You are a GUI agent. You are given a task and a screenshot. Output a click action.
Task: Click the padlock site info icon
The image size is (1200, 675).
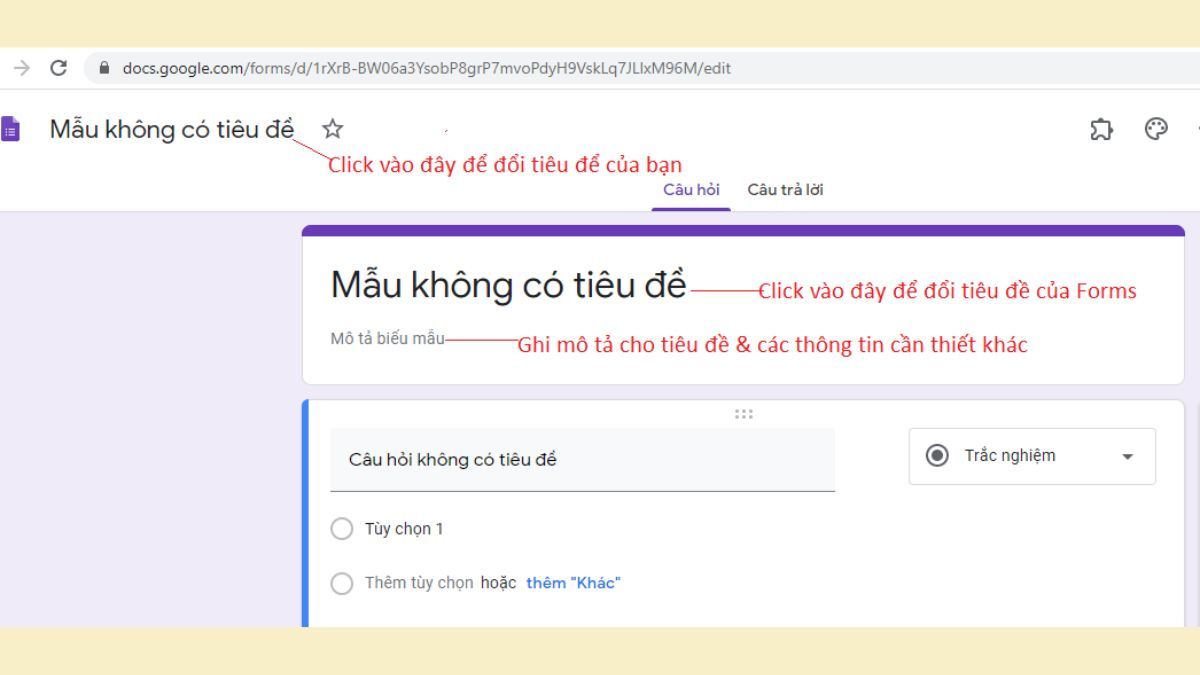point(103,68)
